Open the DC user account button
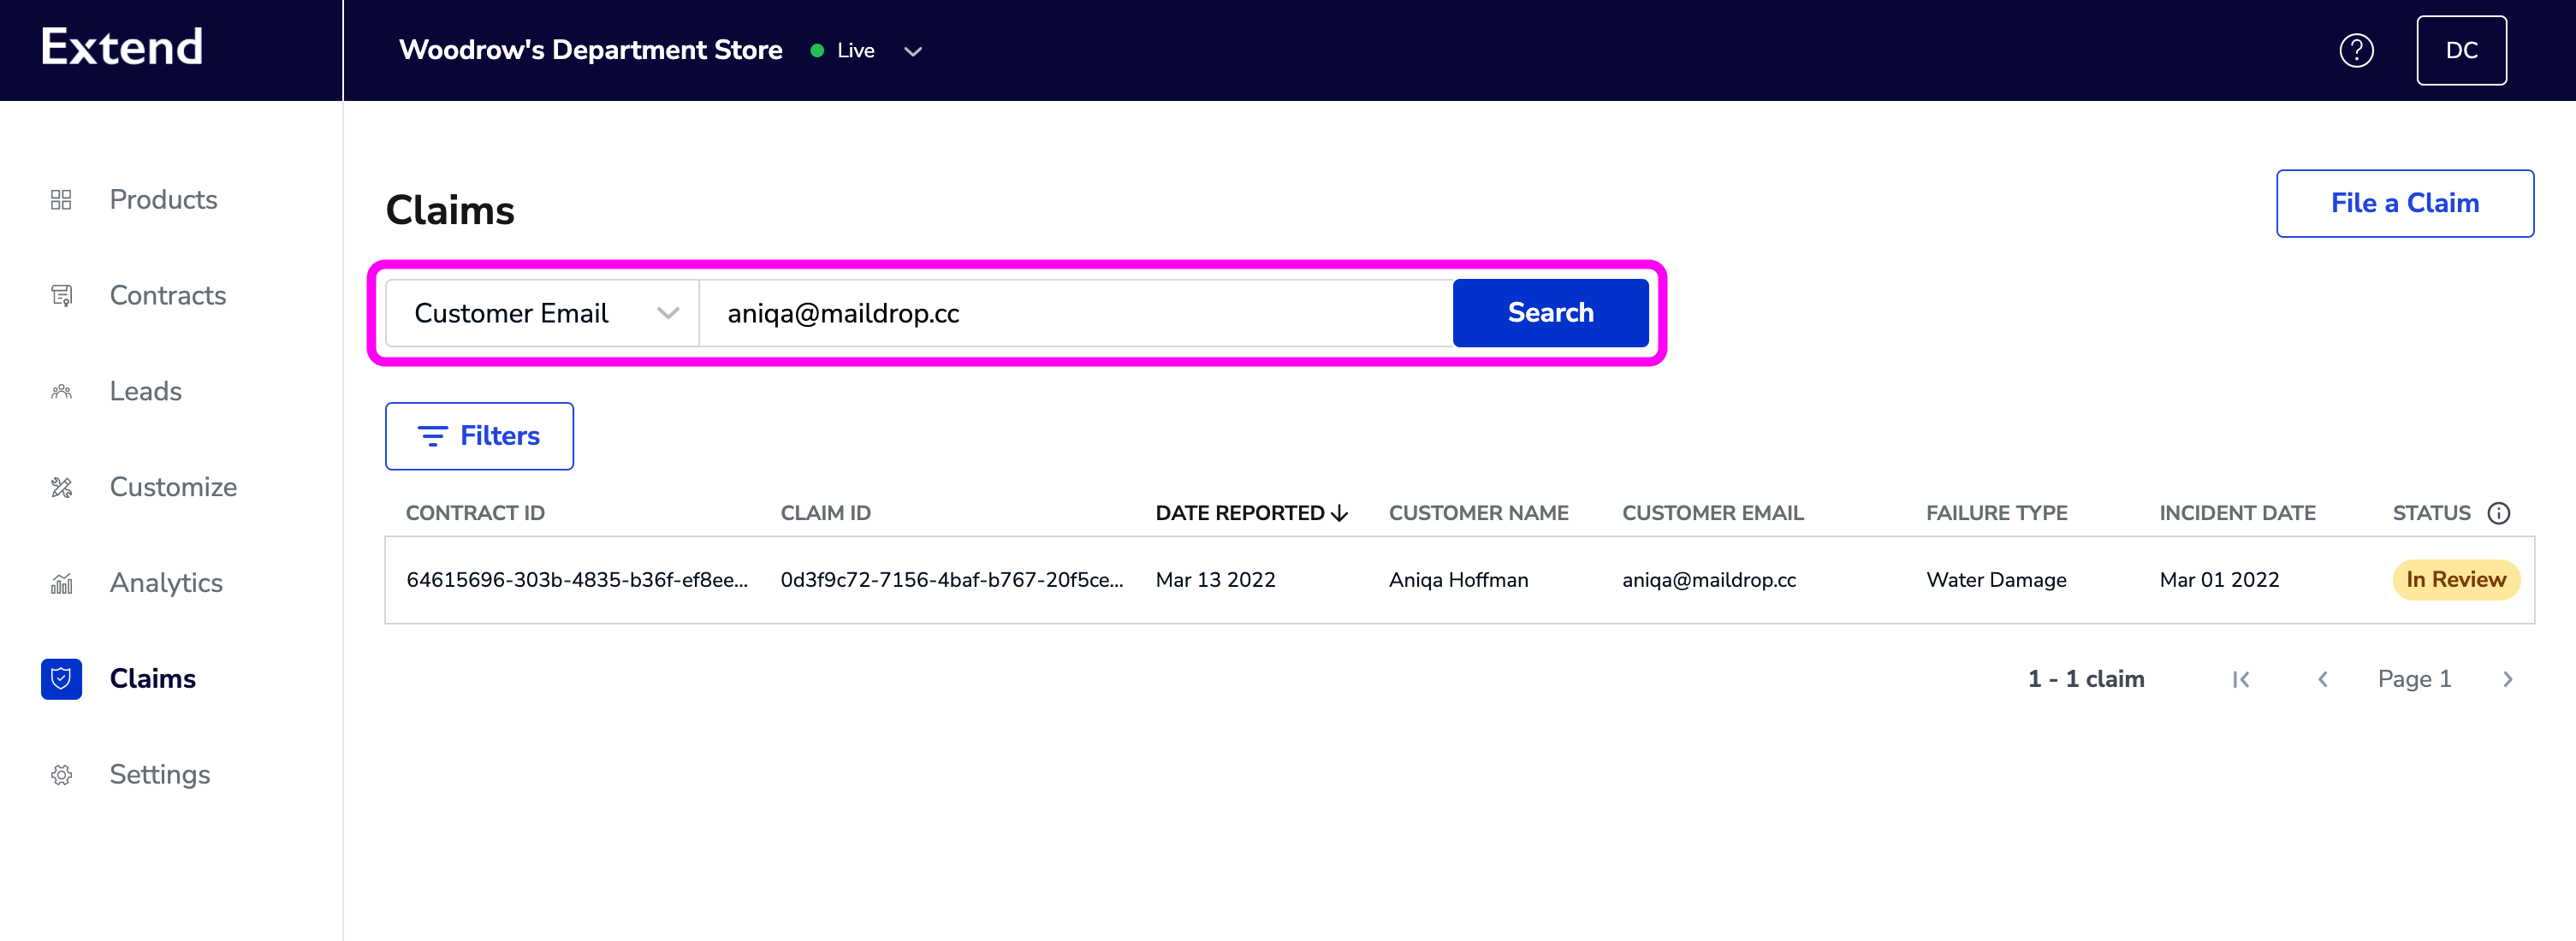The width and height of the screenshot is (2576, 941). tap(2461, 50)
